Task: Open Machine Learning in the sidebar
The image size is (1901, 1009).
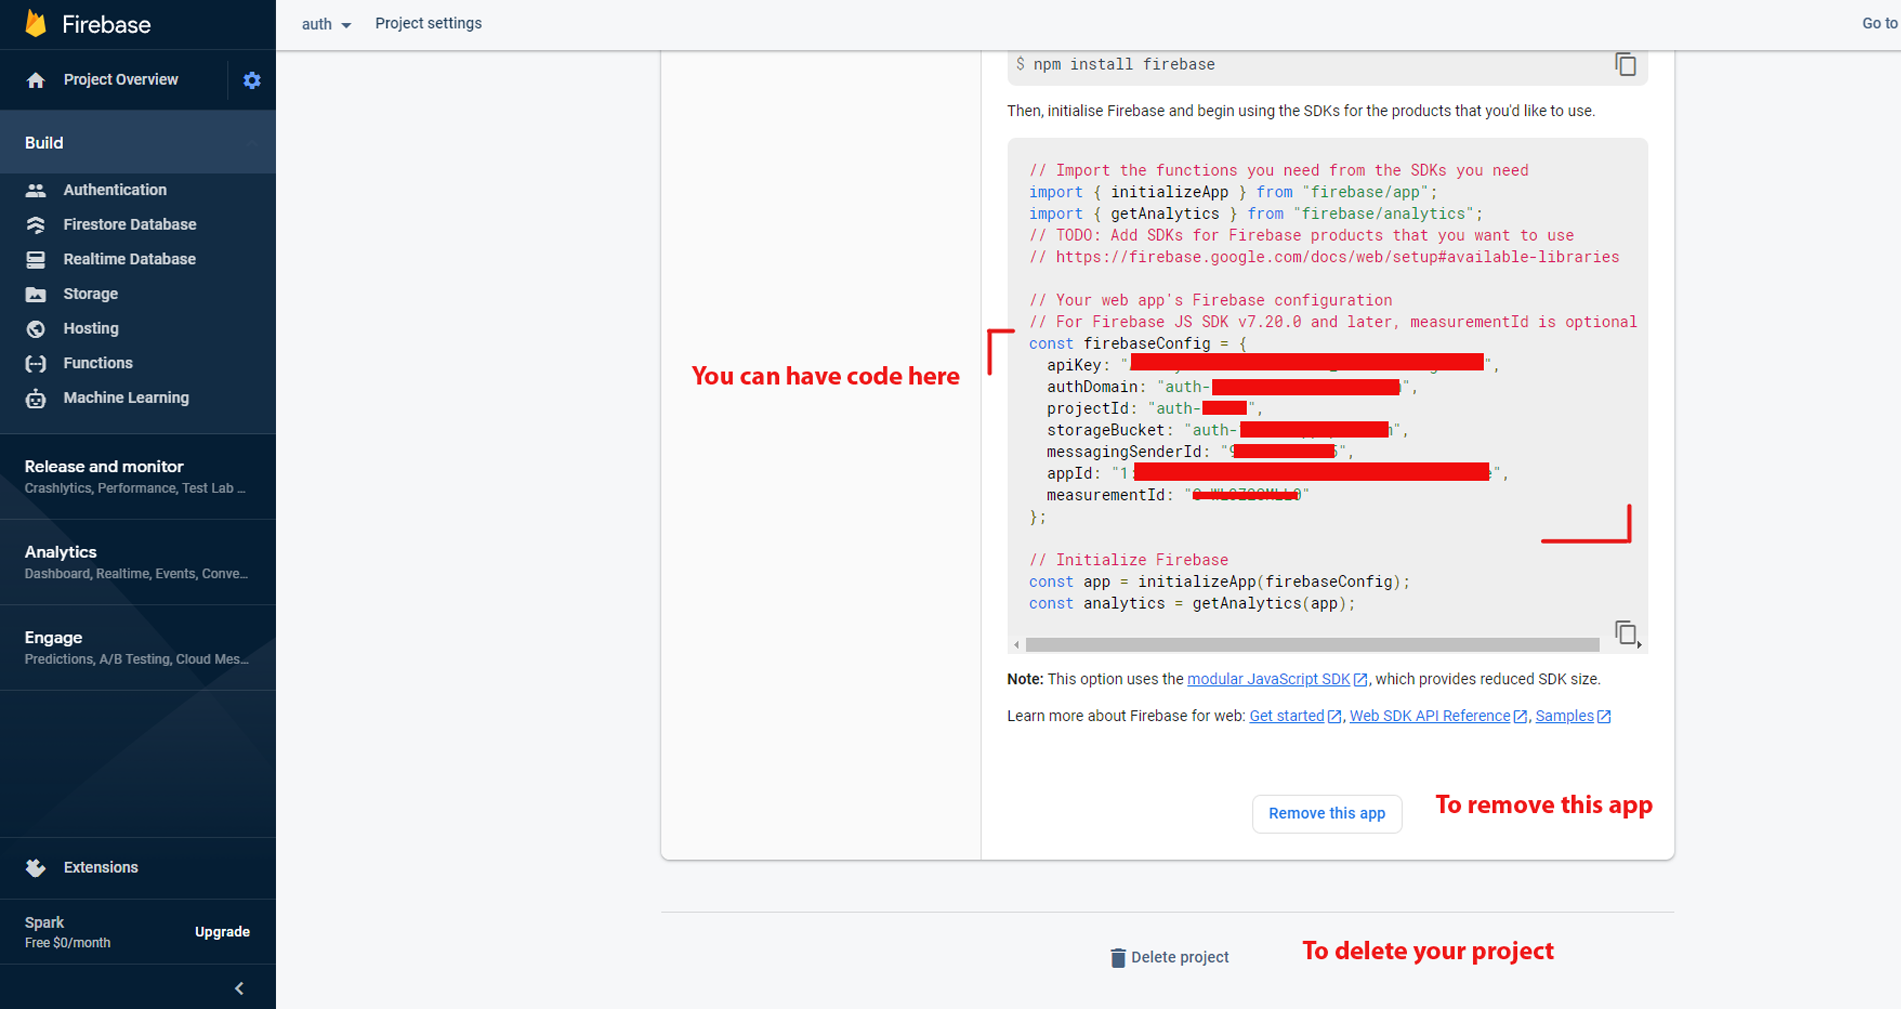Action: point(125,398)
